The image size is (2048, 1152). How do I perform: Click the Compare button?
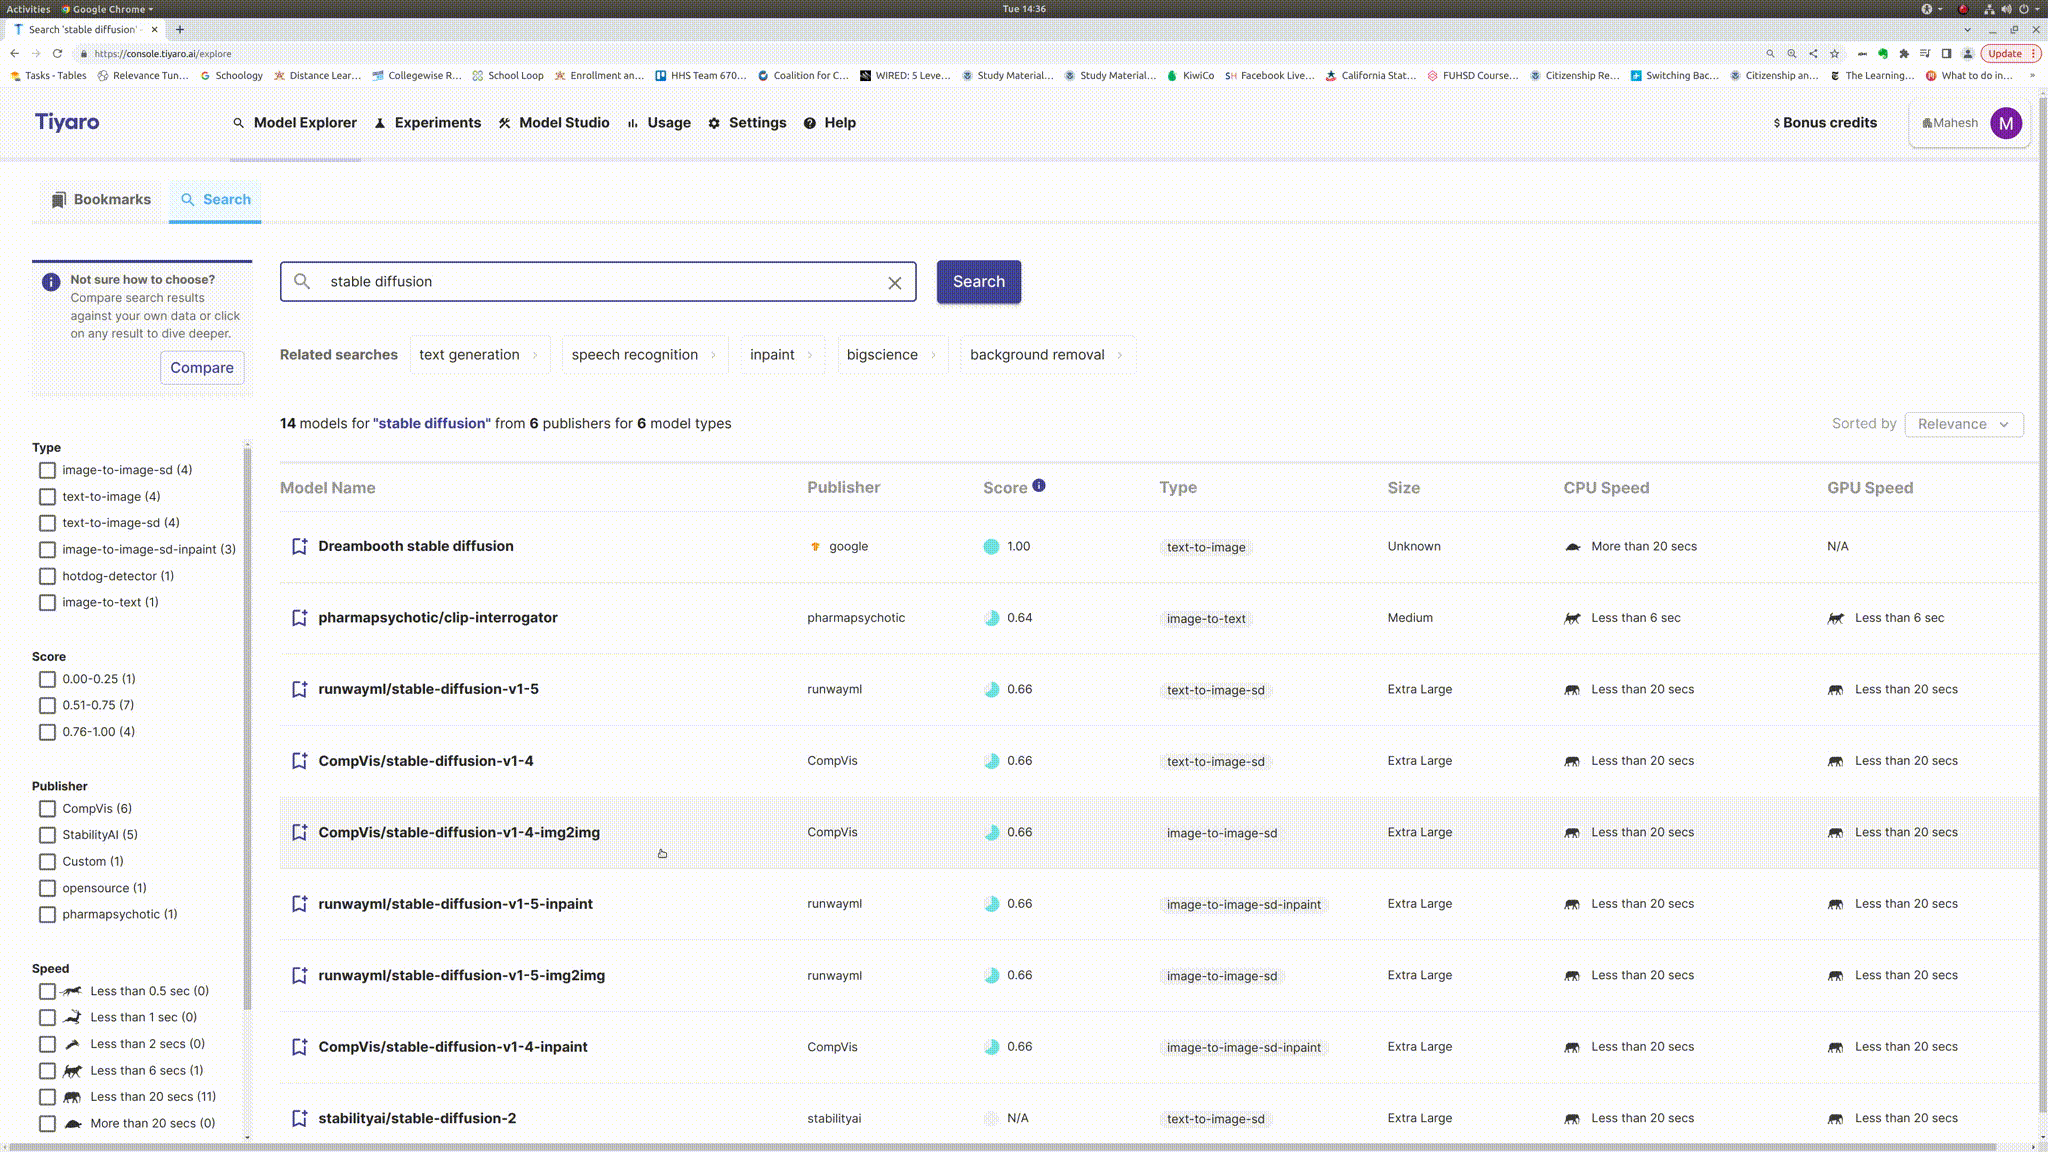(202, 368)
